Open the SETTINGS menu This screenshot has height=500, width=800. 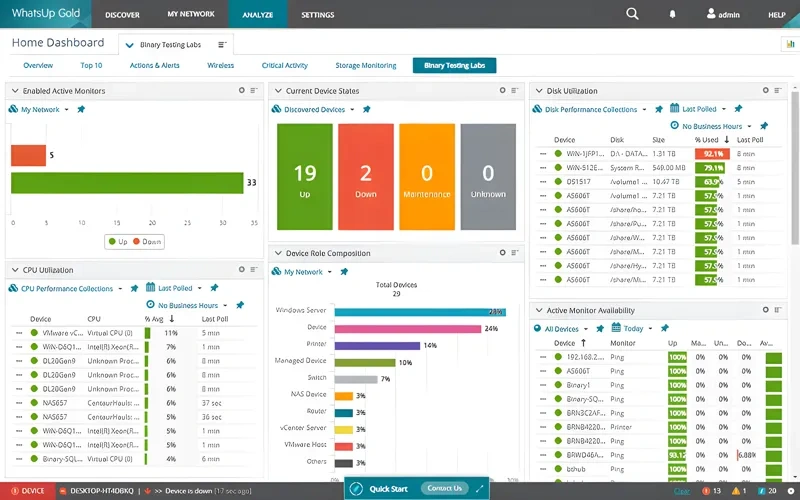tap(317, 15)
